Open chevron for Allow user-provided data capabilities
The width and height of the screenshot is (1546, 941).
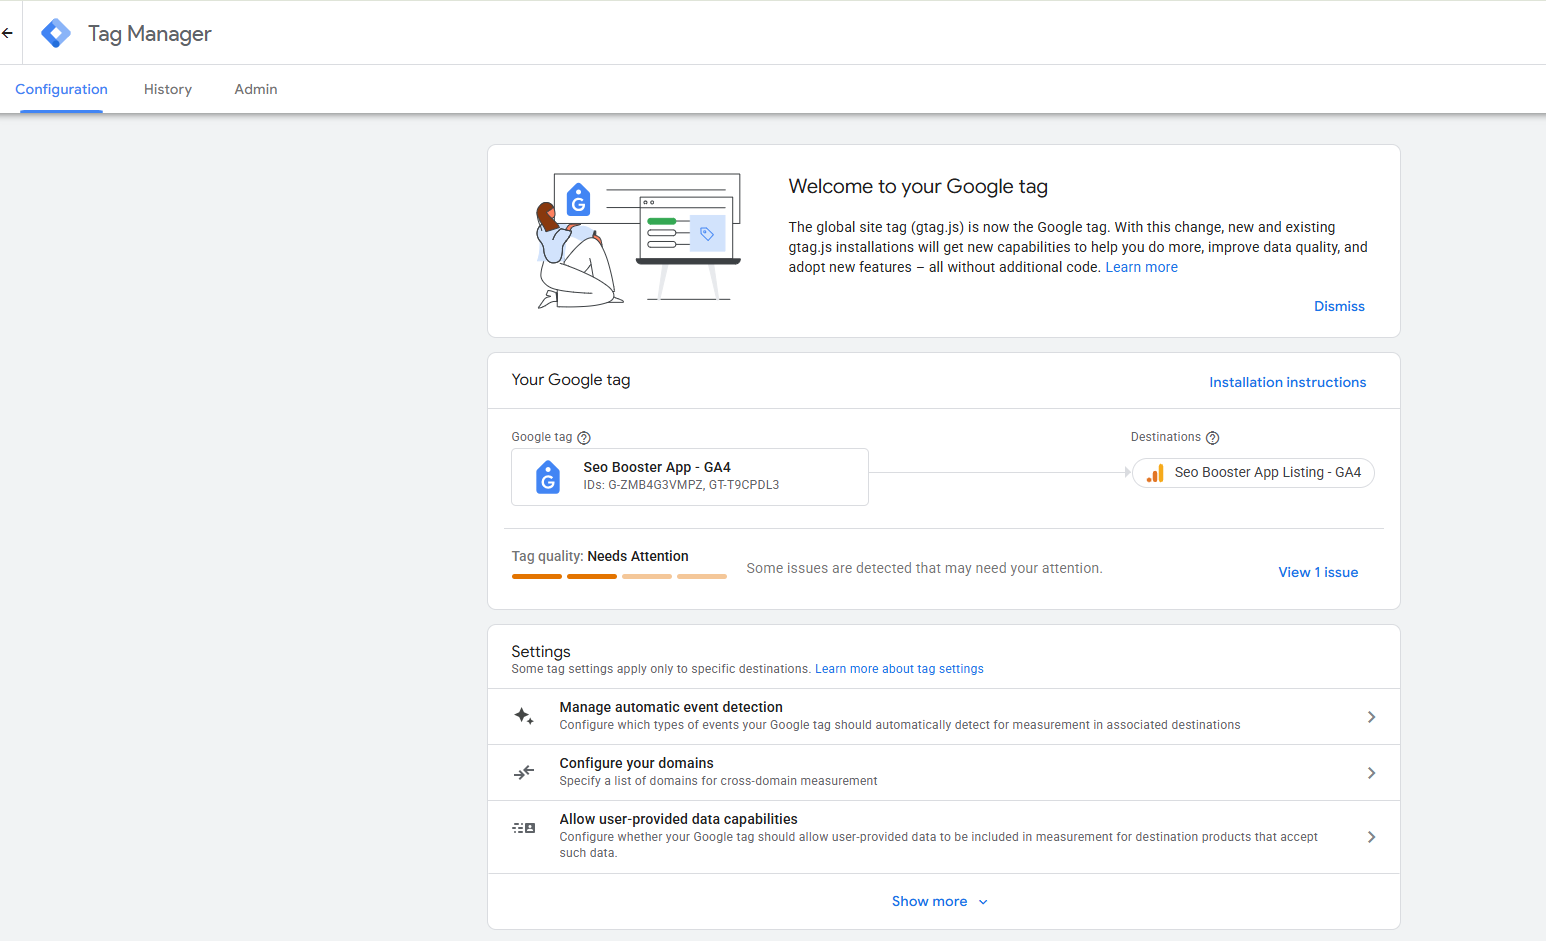[1371, 837]
